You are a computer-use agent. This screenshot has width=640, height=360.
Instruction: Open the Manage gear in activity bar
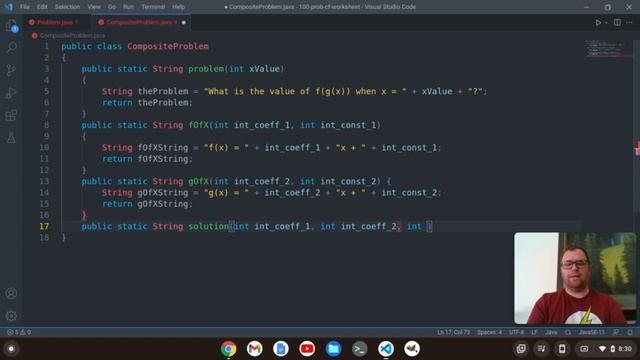coord(11,316)
